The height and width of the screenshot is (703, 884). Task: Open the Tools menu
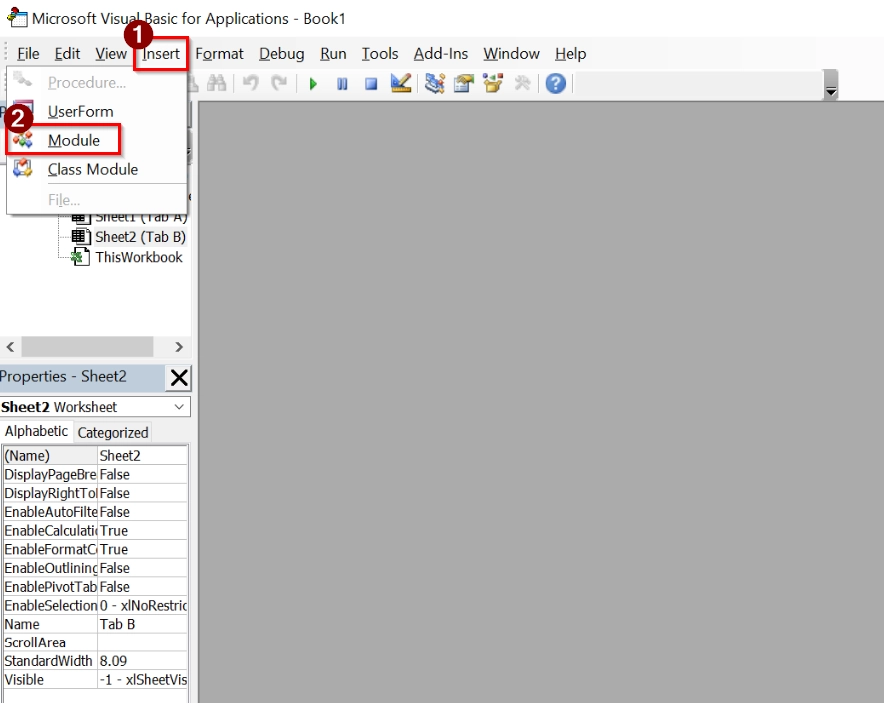[x=379, y=54]
